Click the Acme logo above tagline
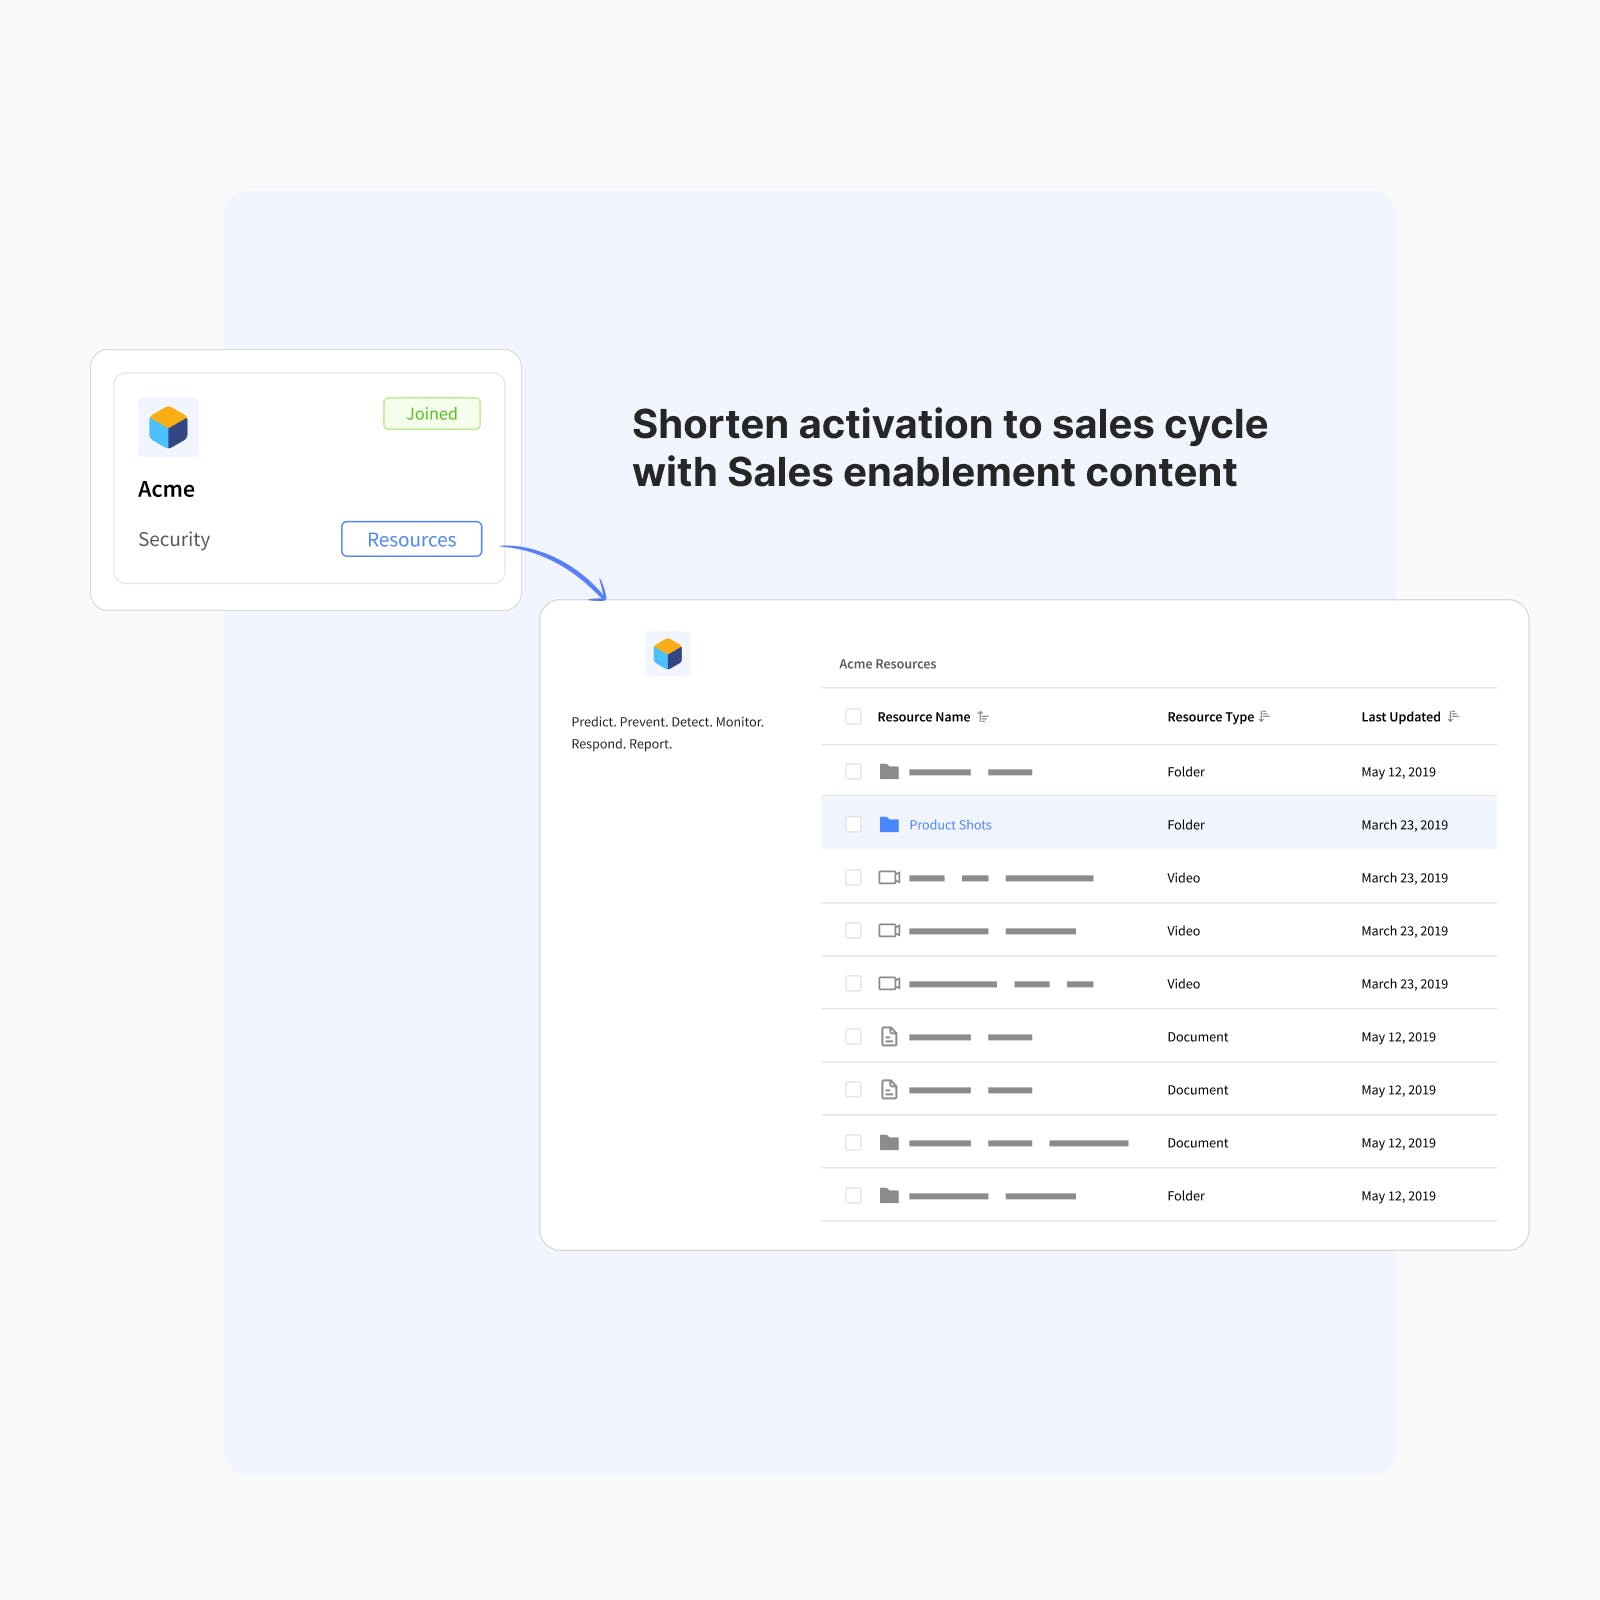 668,654
